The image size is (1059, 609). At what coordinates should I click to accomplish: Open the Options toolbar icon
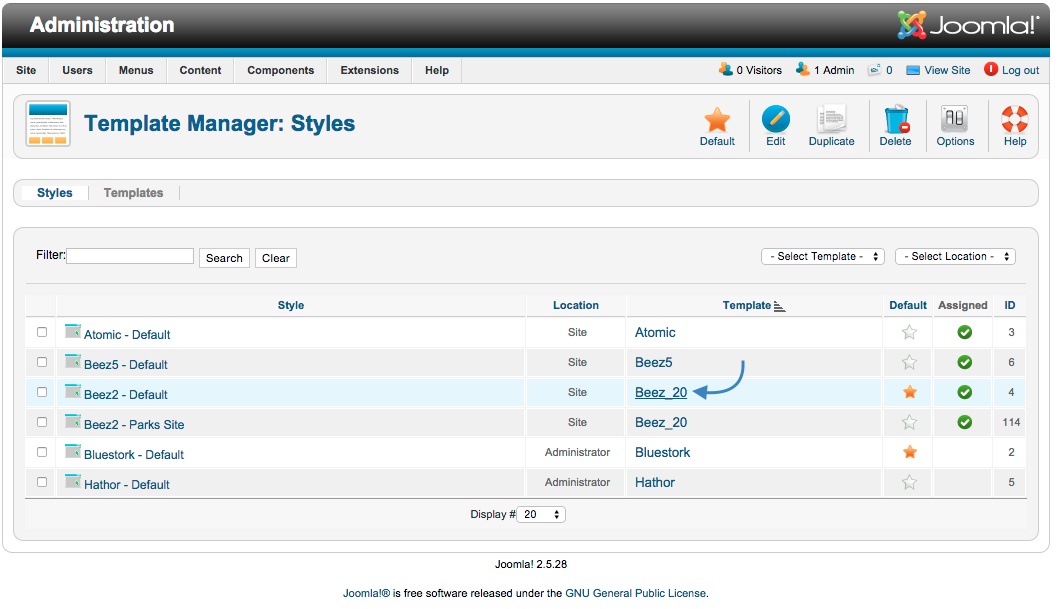955,119
